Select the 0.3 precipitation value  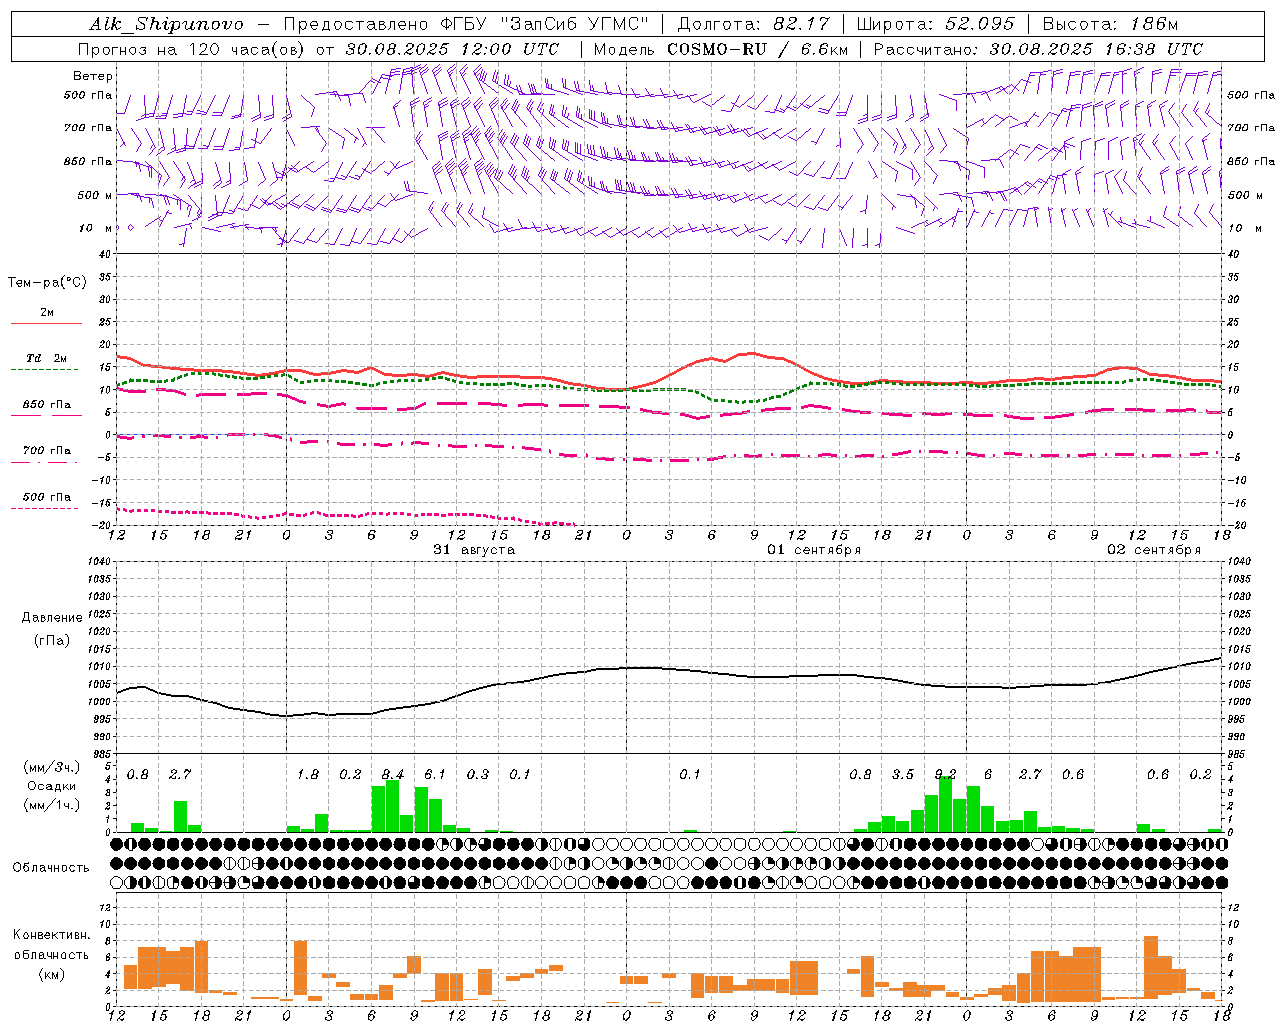coord(478,775)
